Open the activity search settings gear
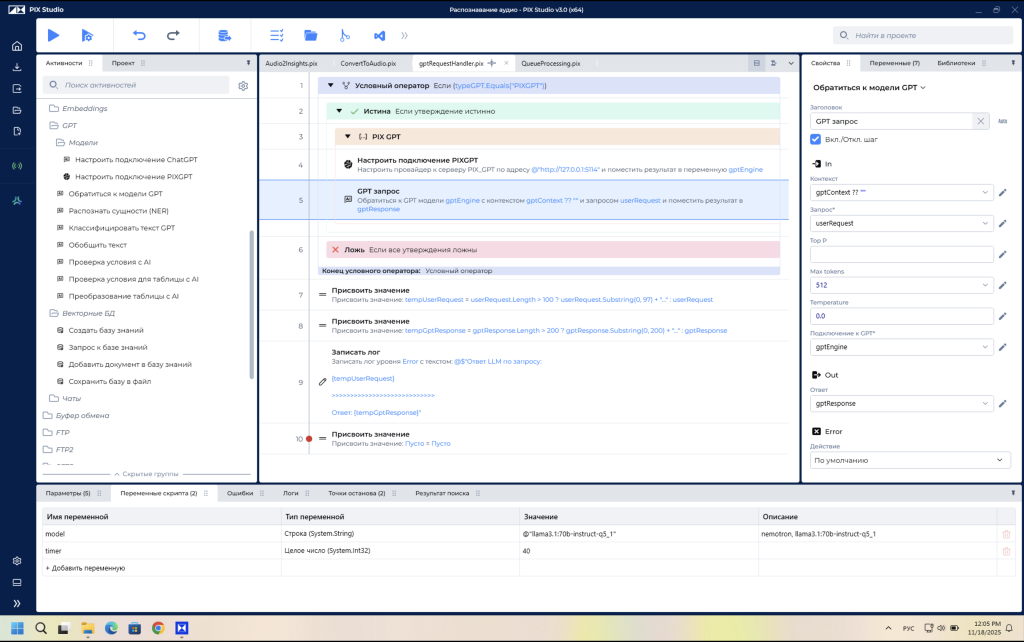Screen dimensions: 1024x642 pos(243,86)
